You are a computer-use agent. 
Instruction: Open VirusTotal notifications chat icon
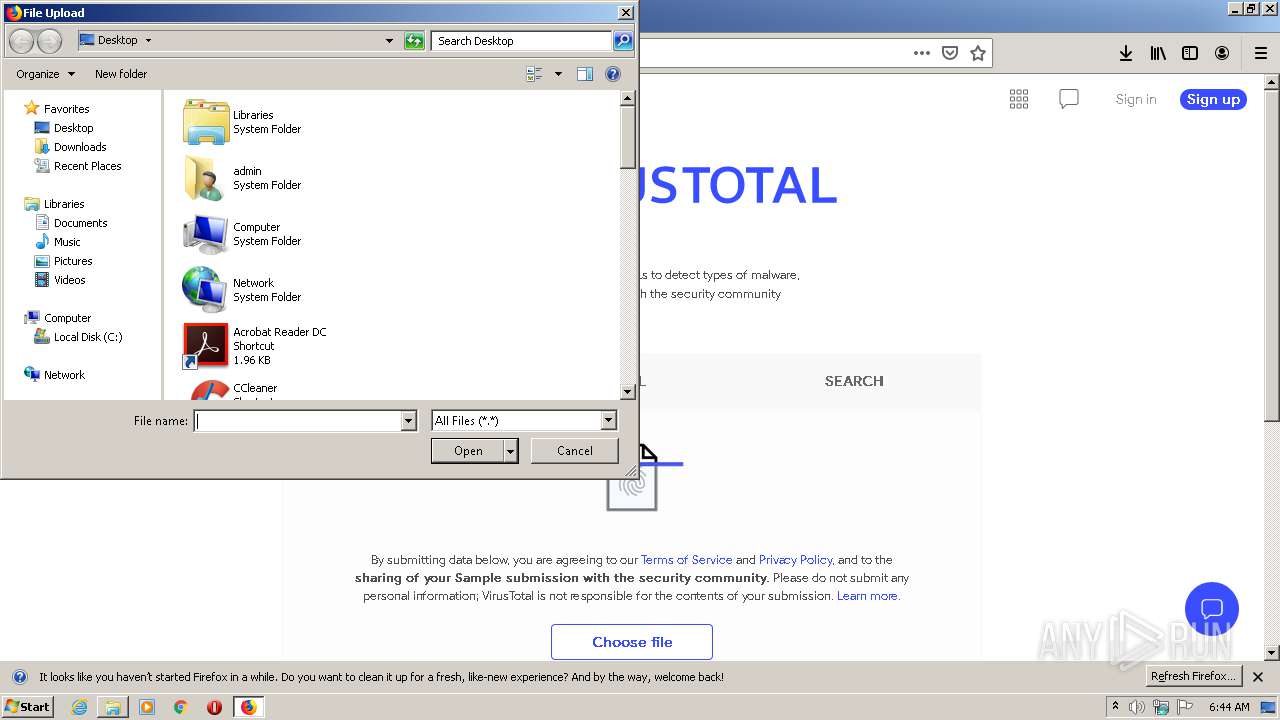1069,99
